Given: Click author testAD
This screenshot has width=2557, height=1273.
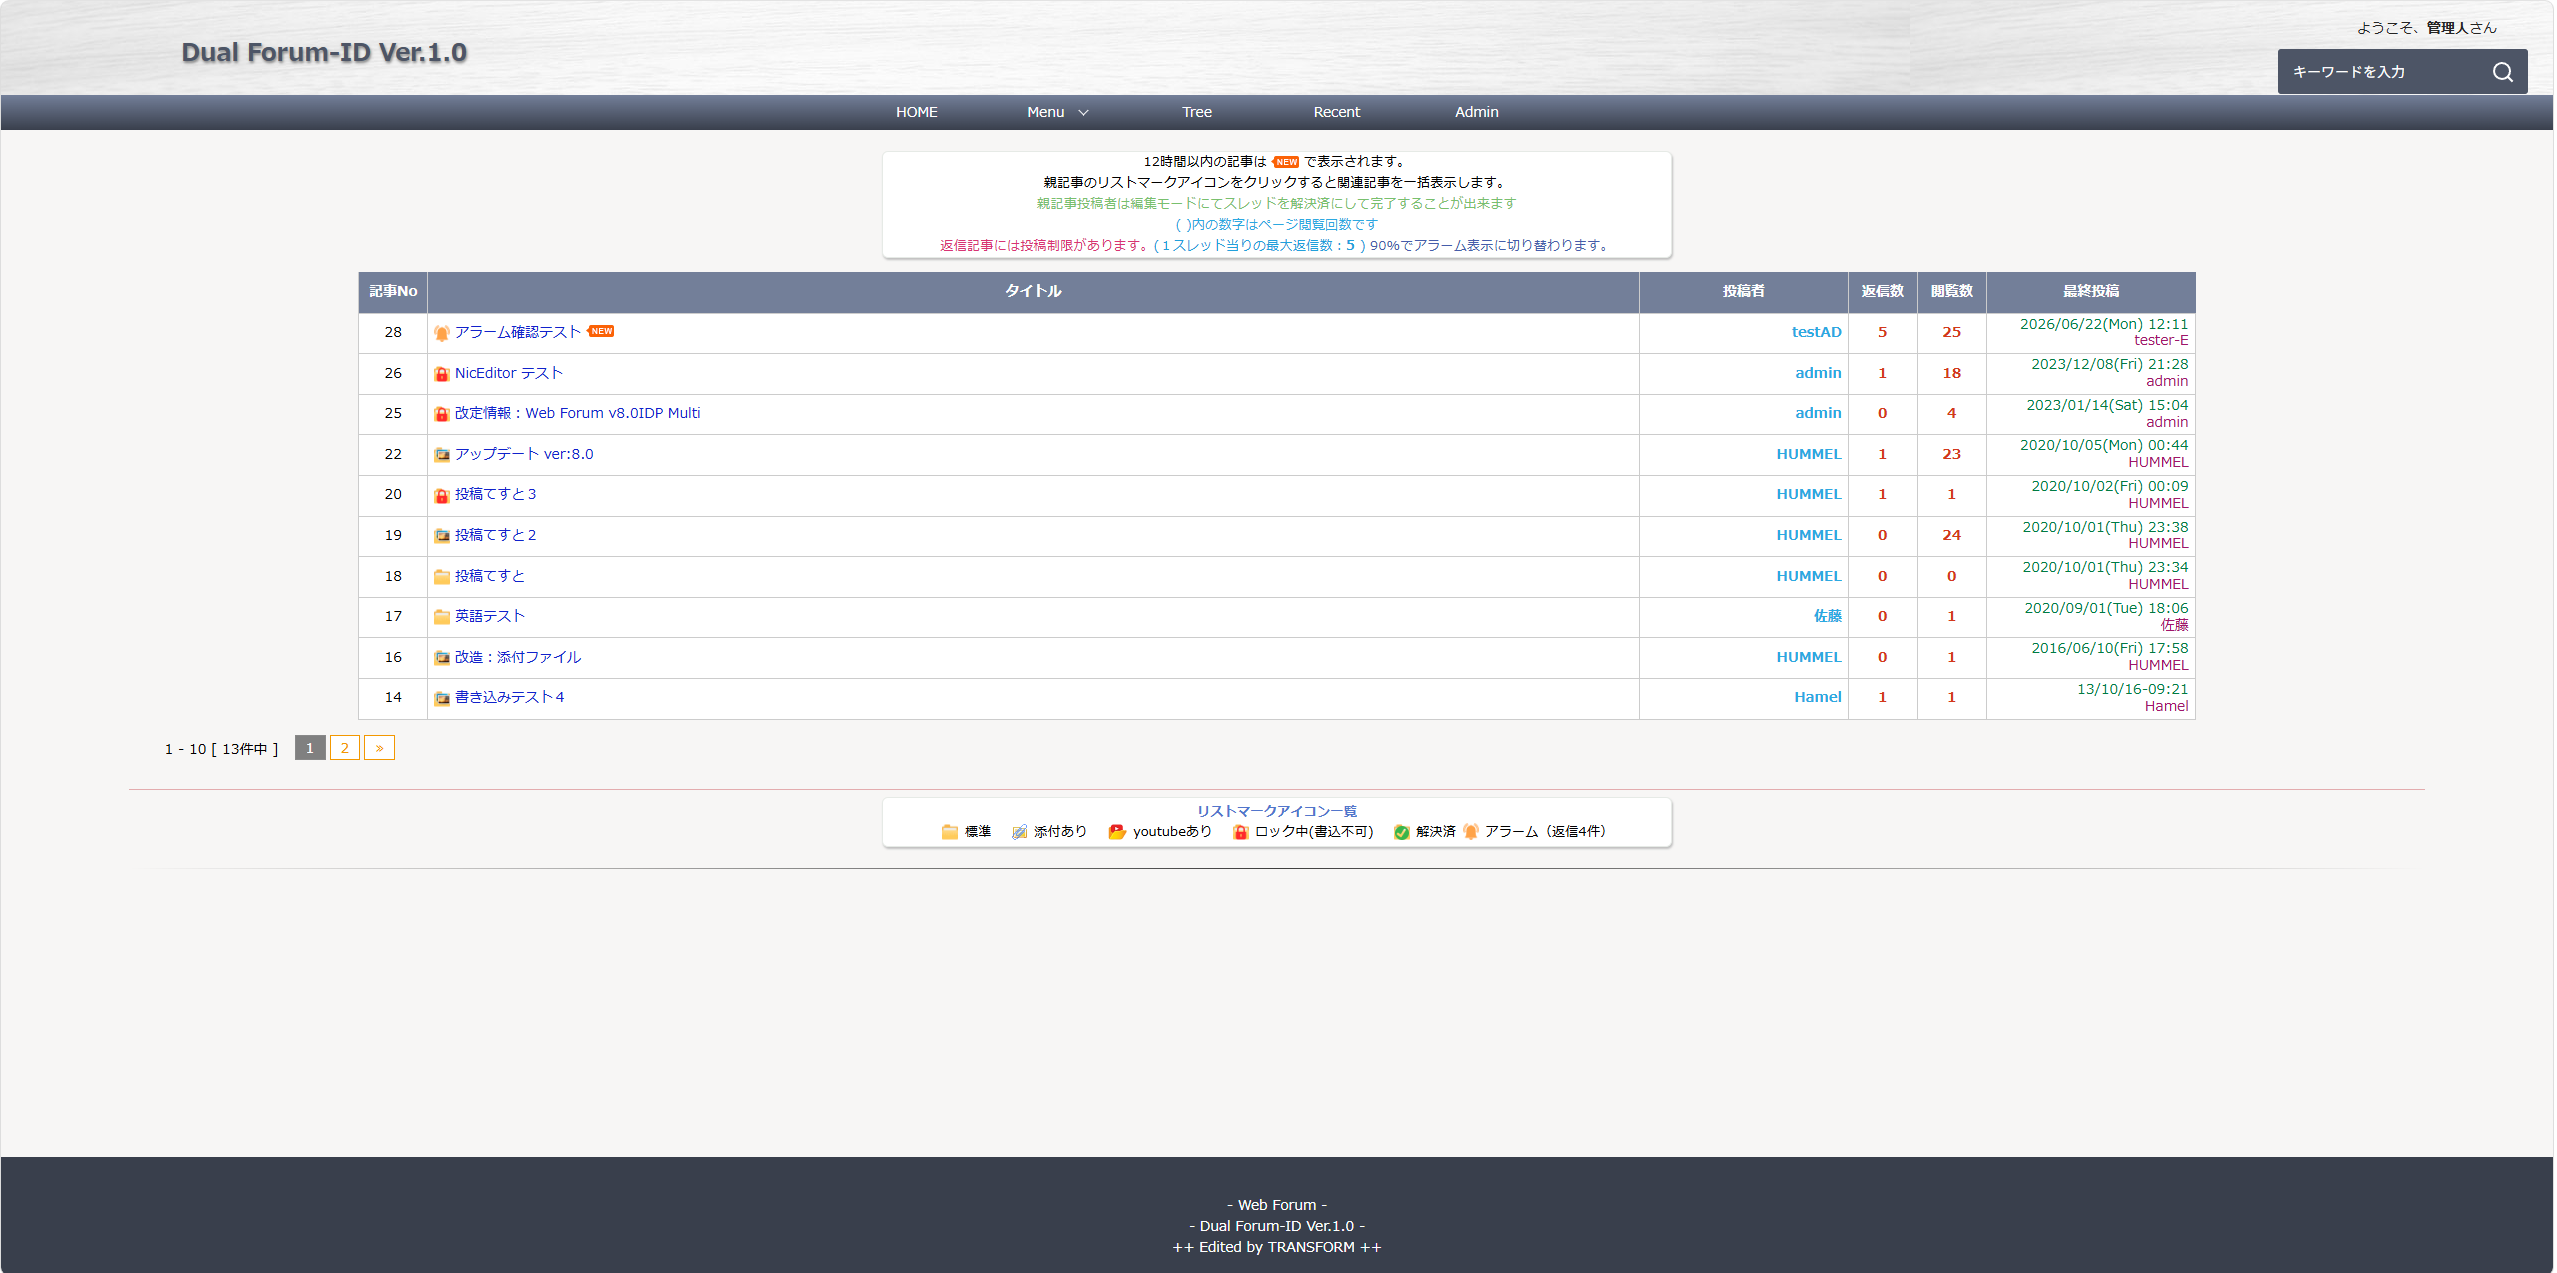Looking at the screenshot, I should (1816, 332).
